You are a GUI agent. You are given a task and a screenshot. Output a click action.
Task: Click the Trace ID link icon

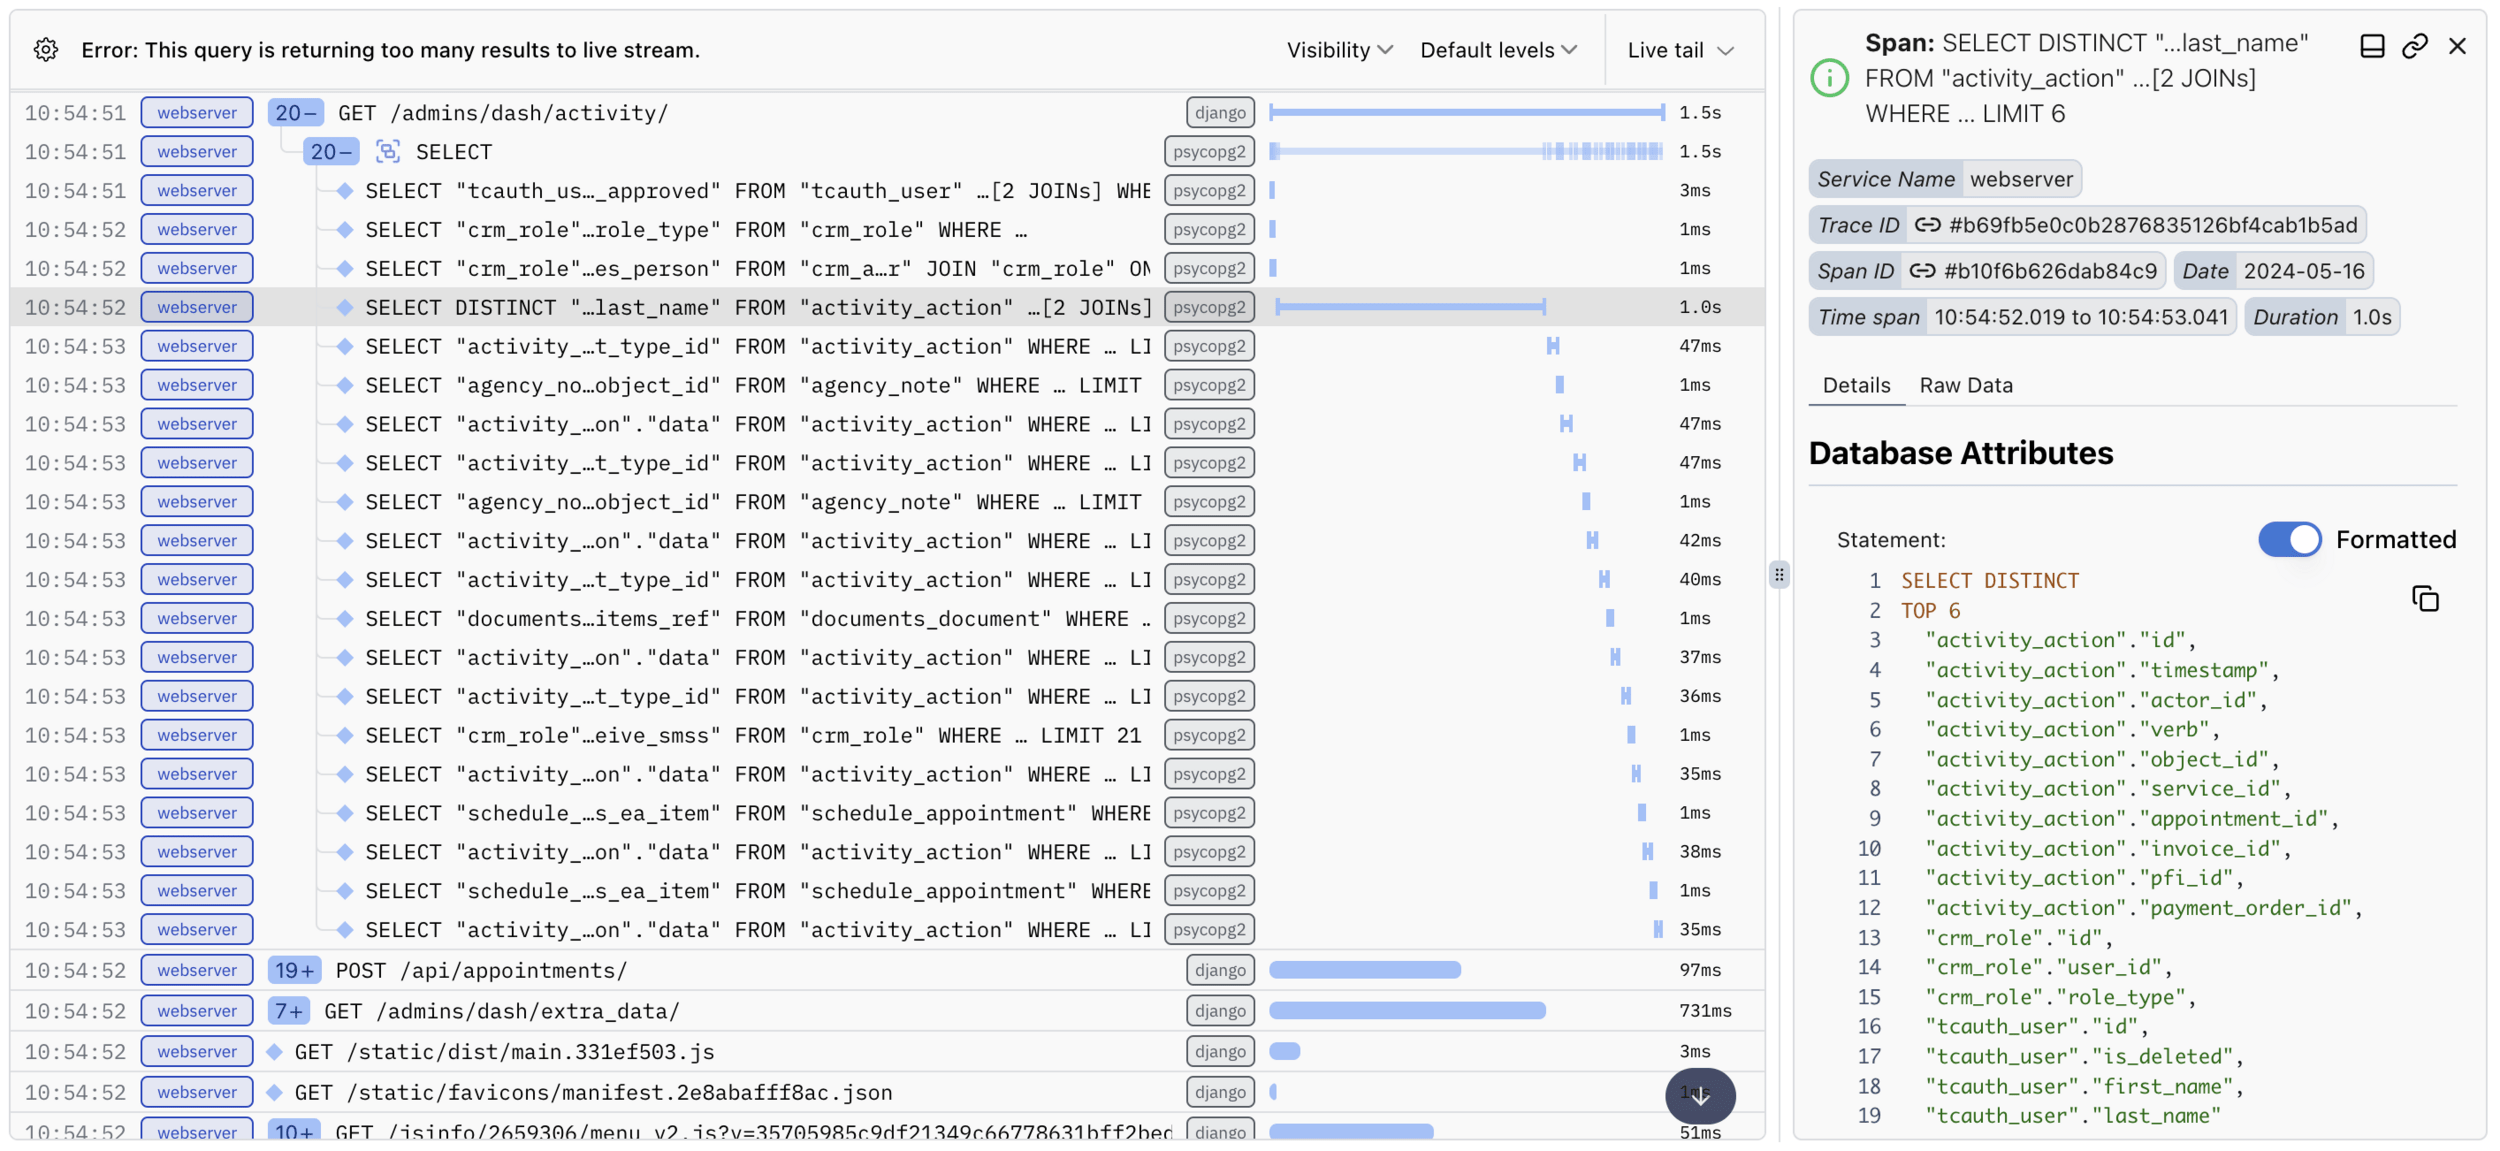point(1927,225)
